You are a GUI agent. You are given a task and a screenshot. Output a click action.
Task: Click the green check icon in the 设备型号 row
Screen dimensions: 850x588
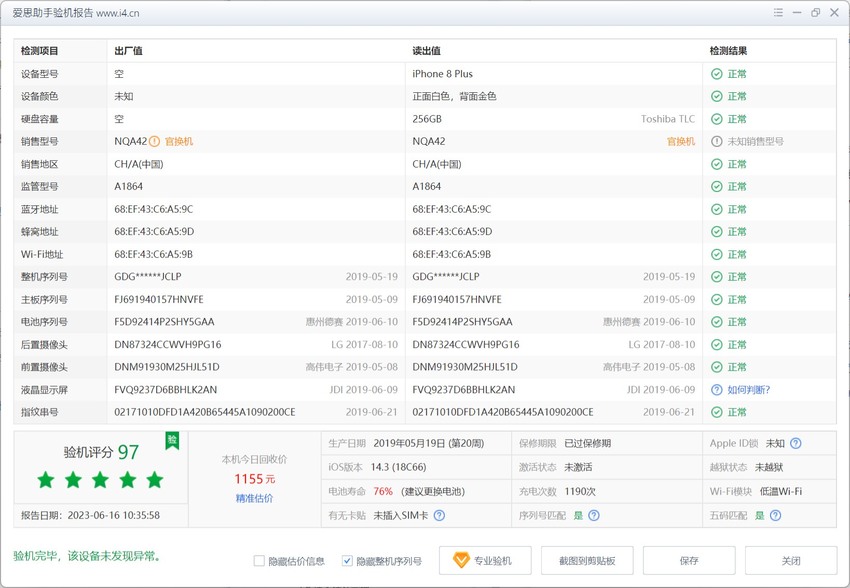point(717,74)
